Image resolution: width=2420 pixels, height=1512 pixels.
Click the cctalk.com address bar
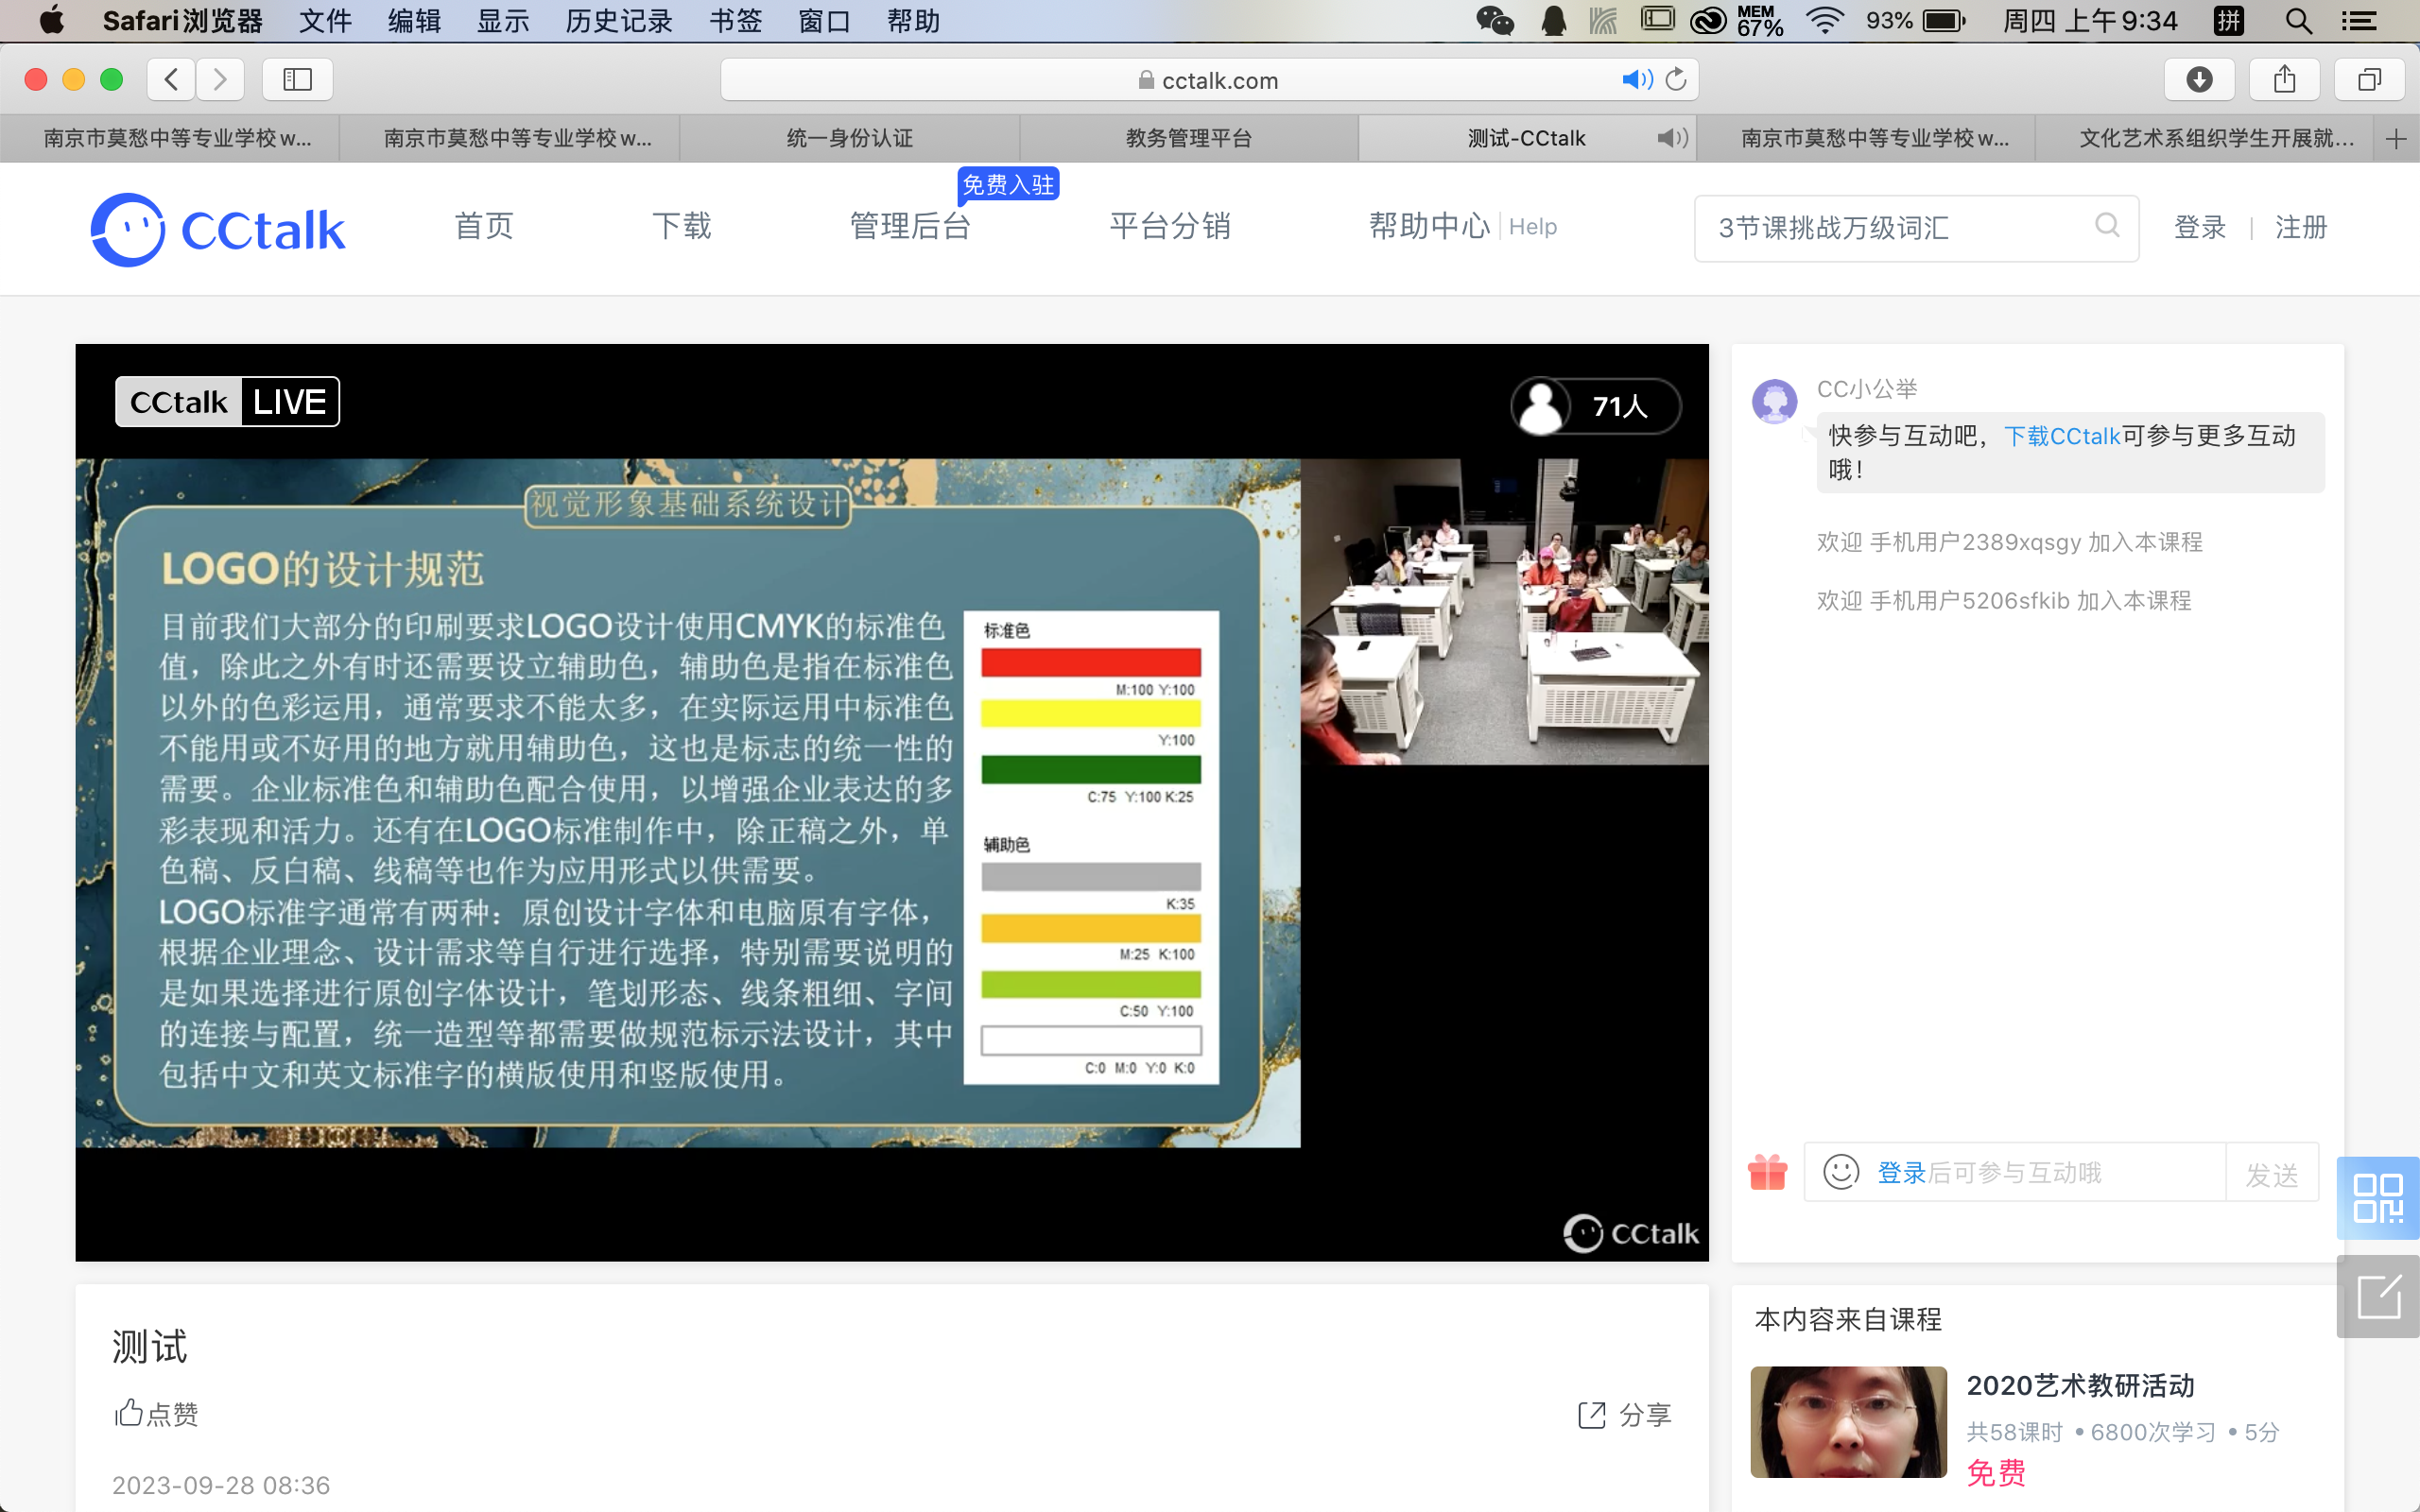1208,80
